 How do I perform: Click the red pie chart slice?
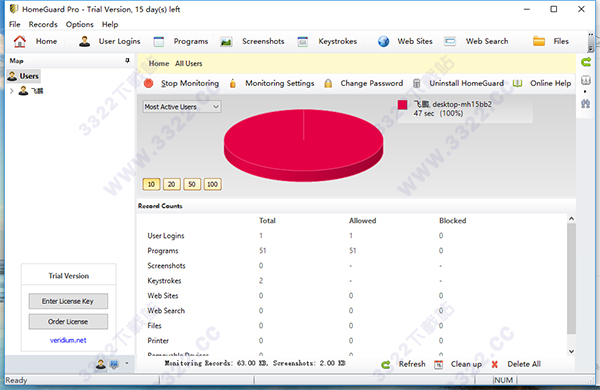303,145
